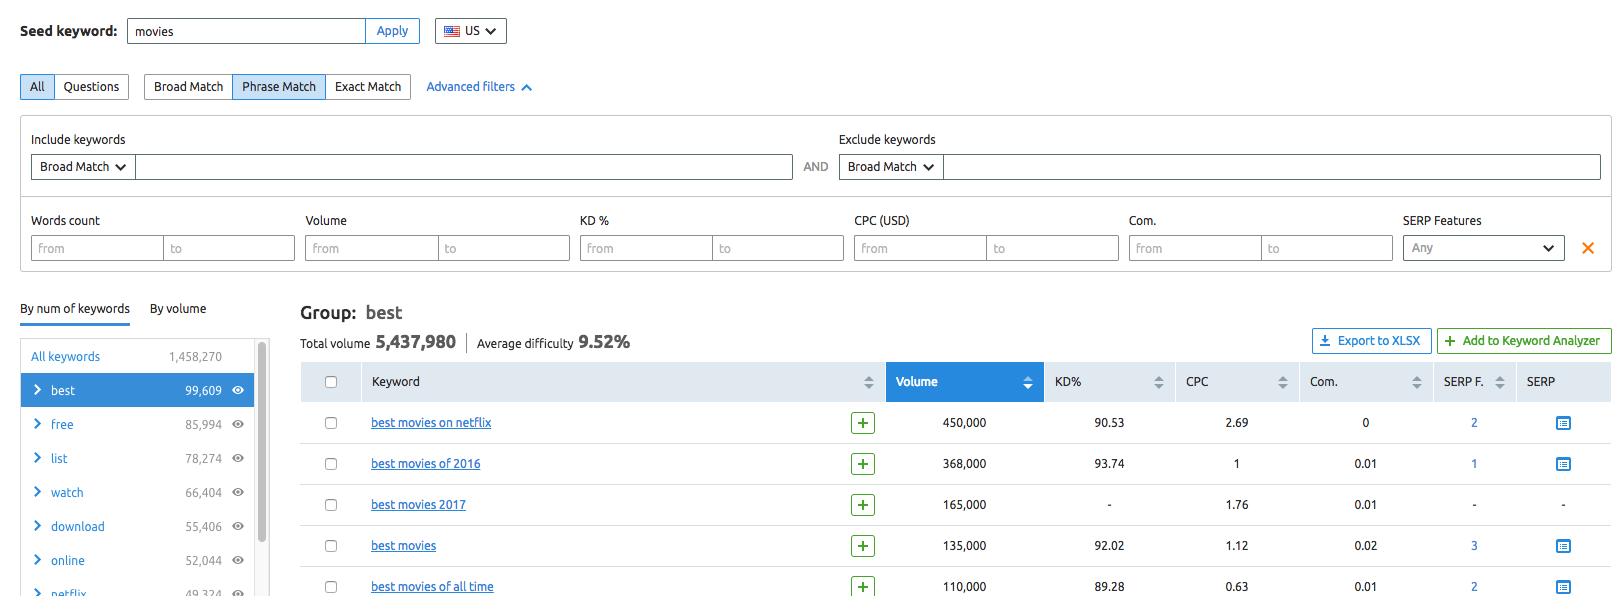
Task: Clear advanced filters with orange X
Action: [x=1587, y=248]
